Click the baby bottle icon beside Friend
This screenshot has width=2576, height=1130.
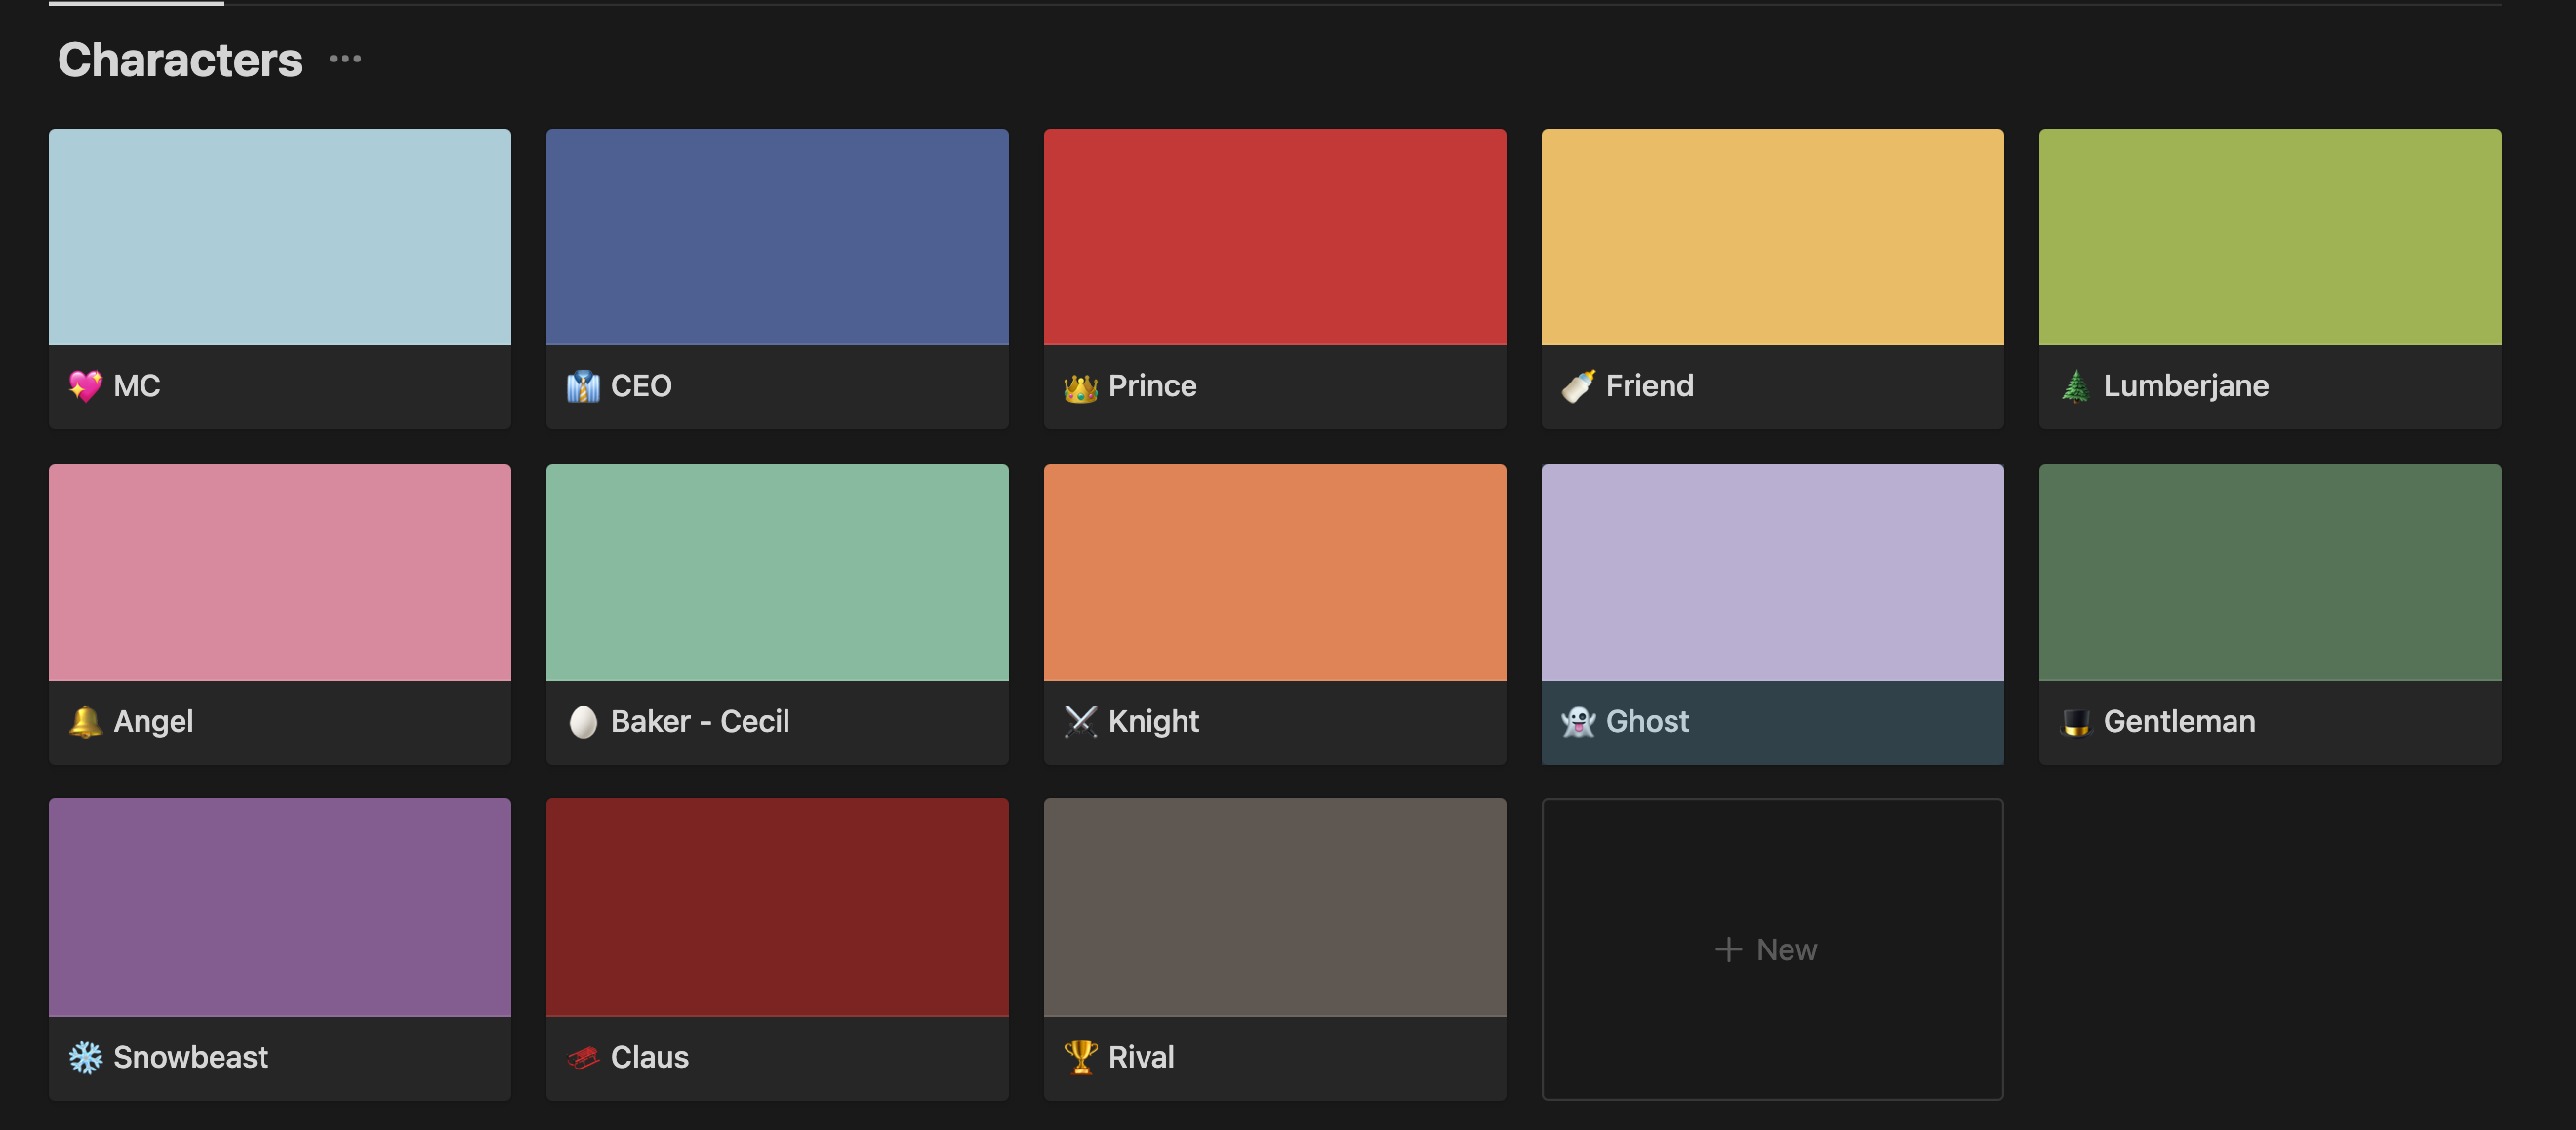tap(1578, 386)
